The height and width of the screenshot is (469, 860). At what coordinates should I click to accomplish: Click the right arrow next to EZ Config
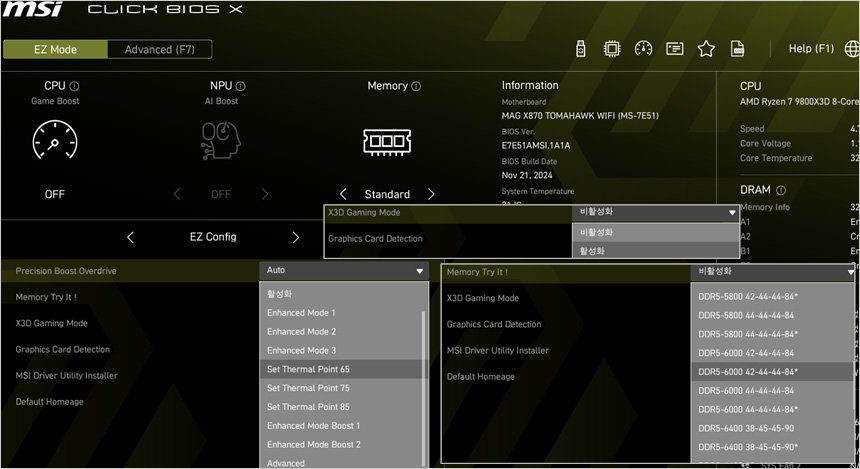click(x=295, y=238)
